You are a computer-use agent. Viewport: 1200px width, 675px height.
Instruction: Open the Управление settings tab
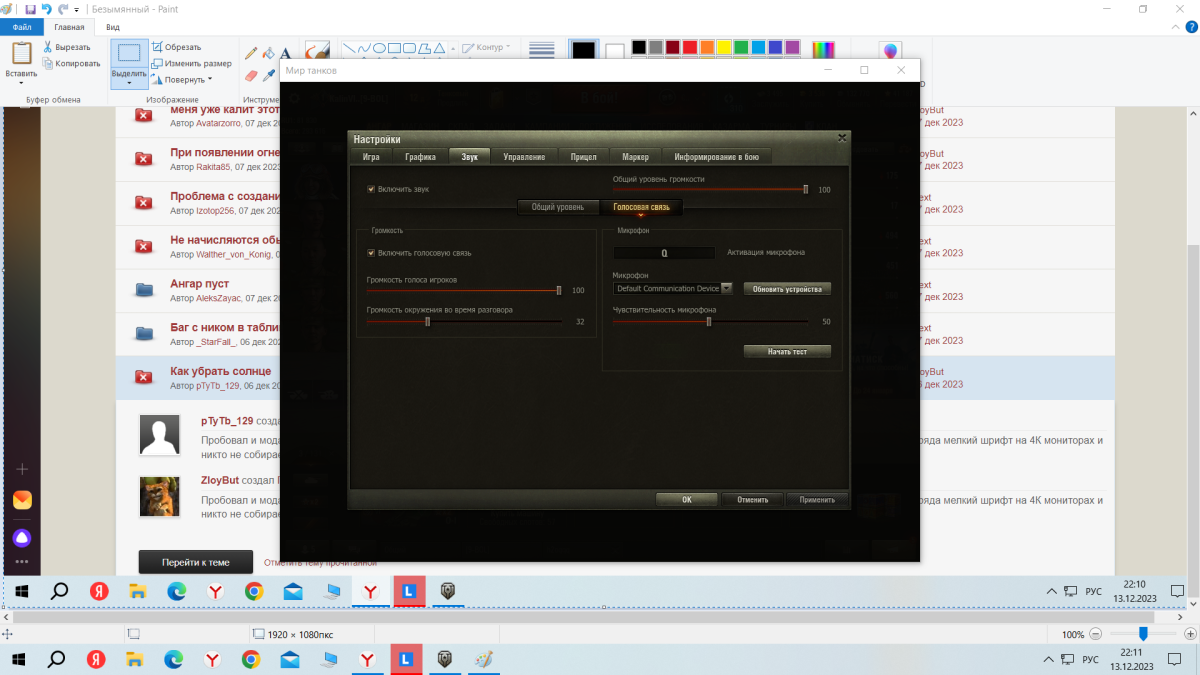coord(524,157)
